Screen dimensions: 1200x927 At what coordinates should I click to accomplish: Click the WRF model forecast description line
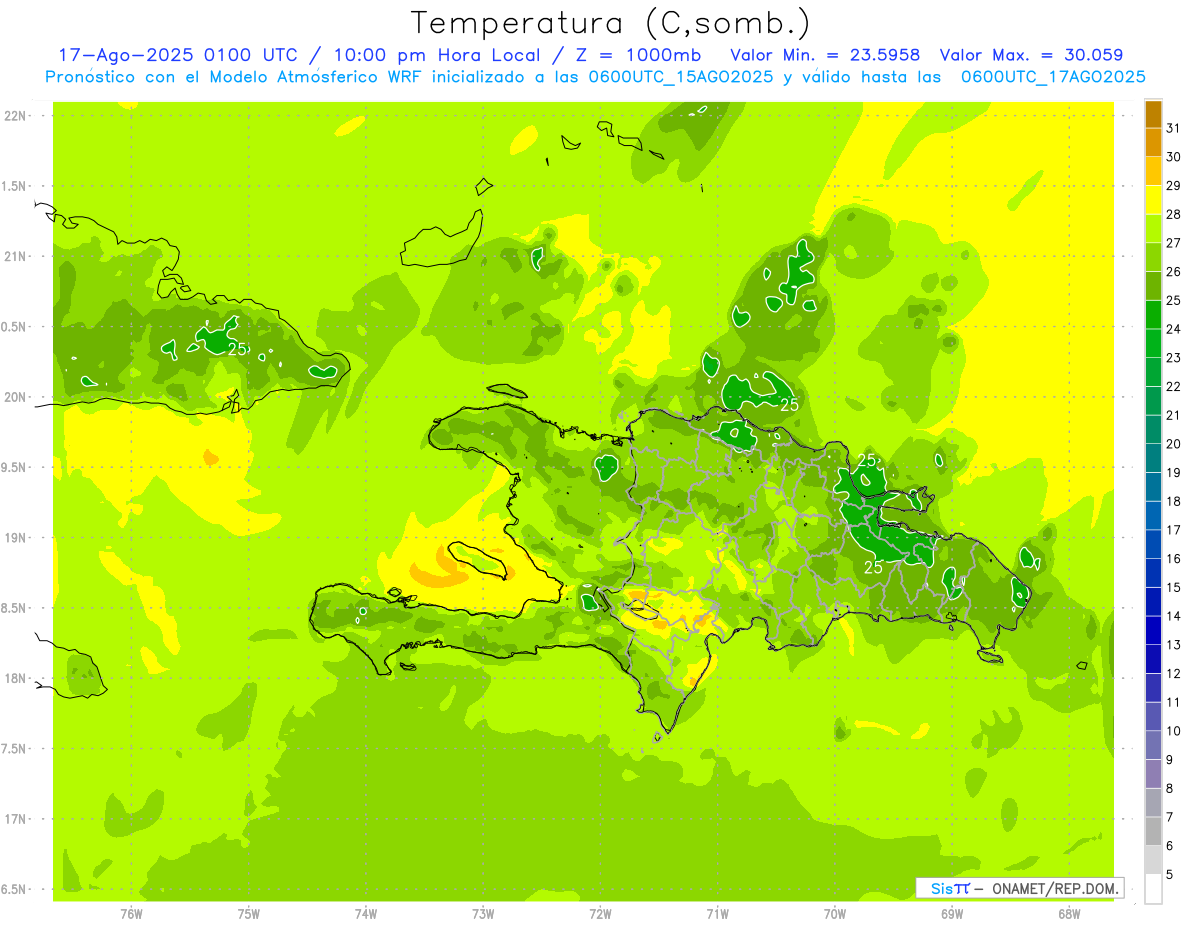595,77
